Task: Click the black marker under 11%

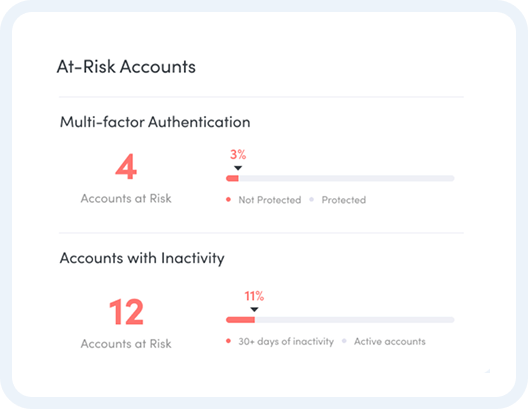Action: coord(254,309)
